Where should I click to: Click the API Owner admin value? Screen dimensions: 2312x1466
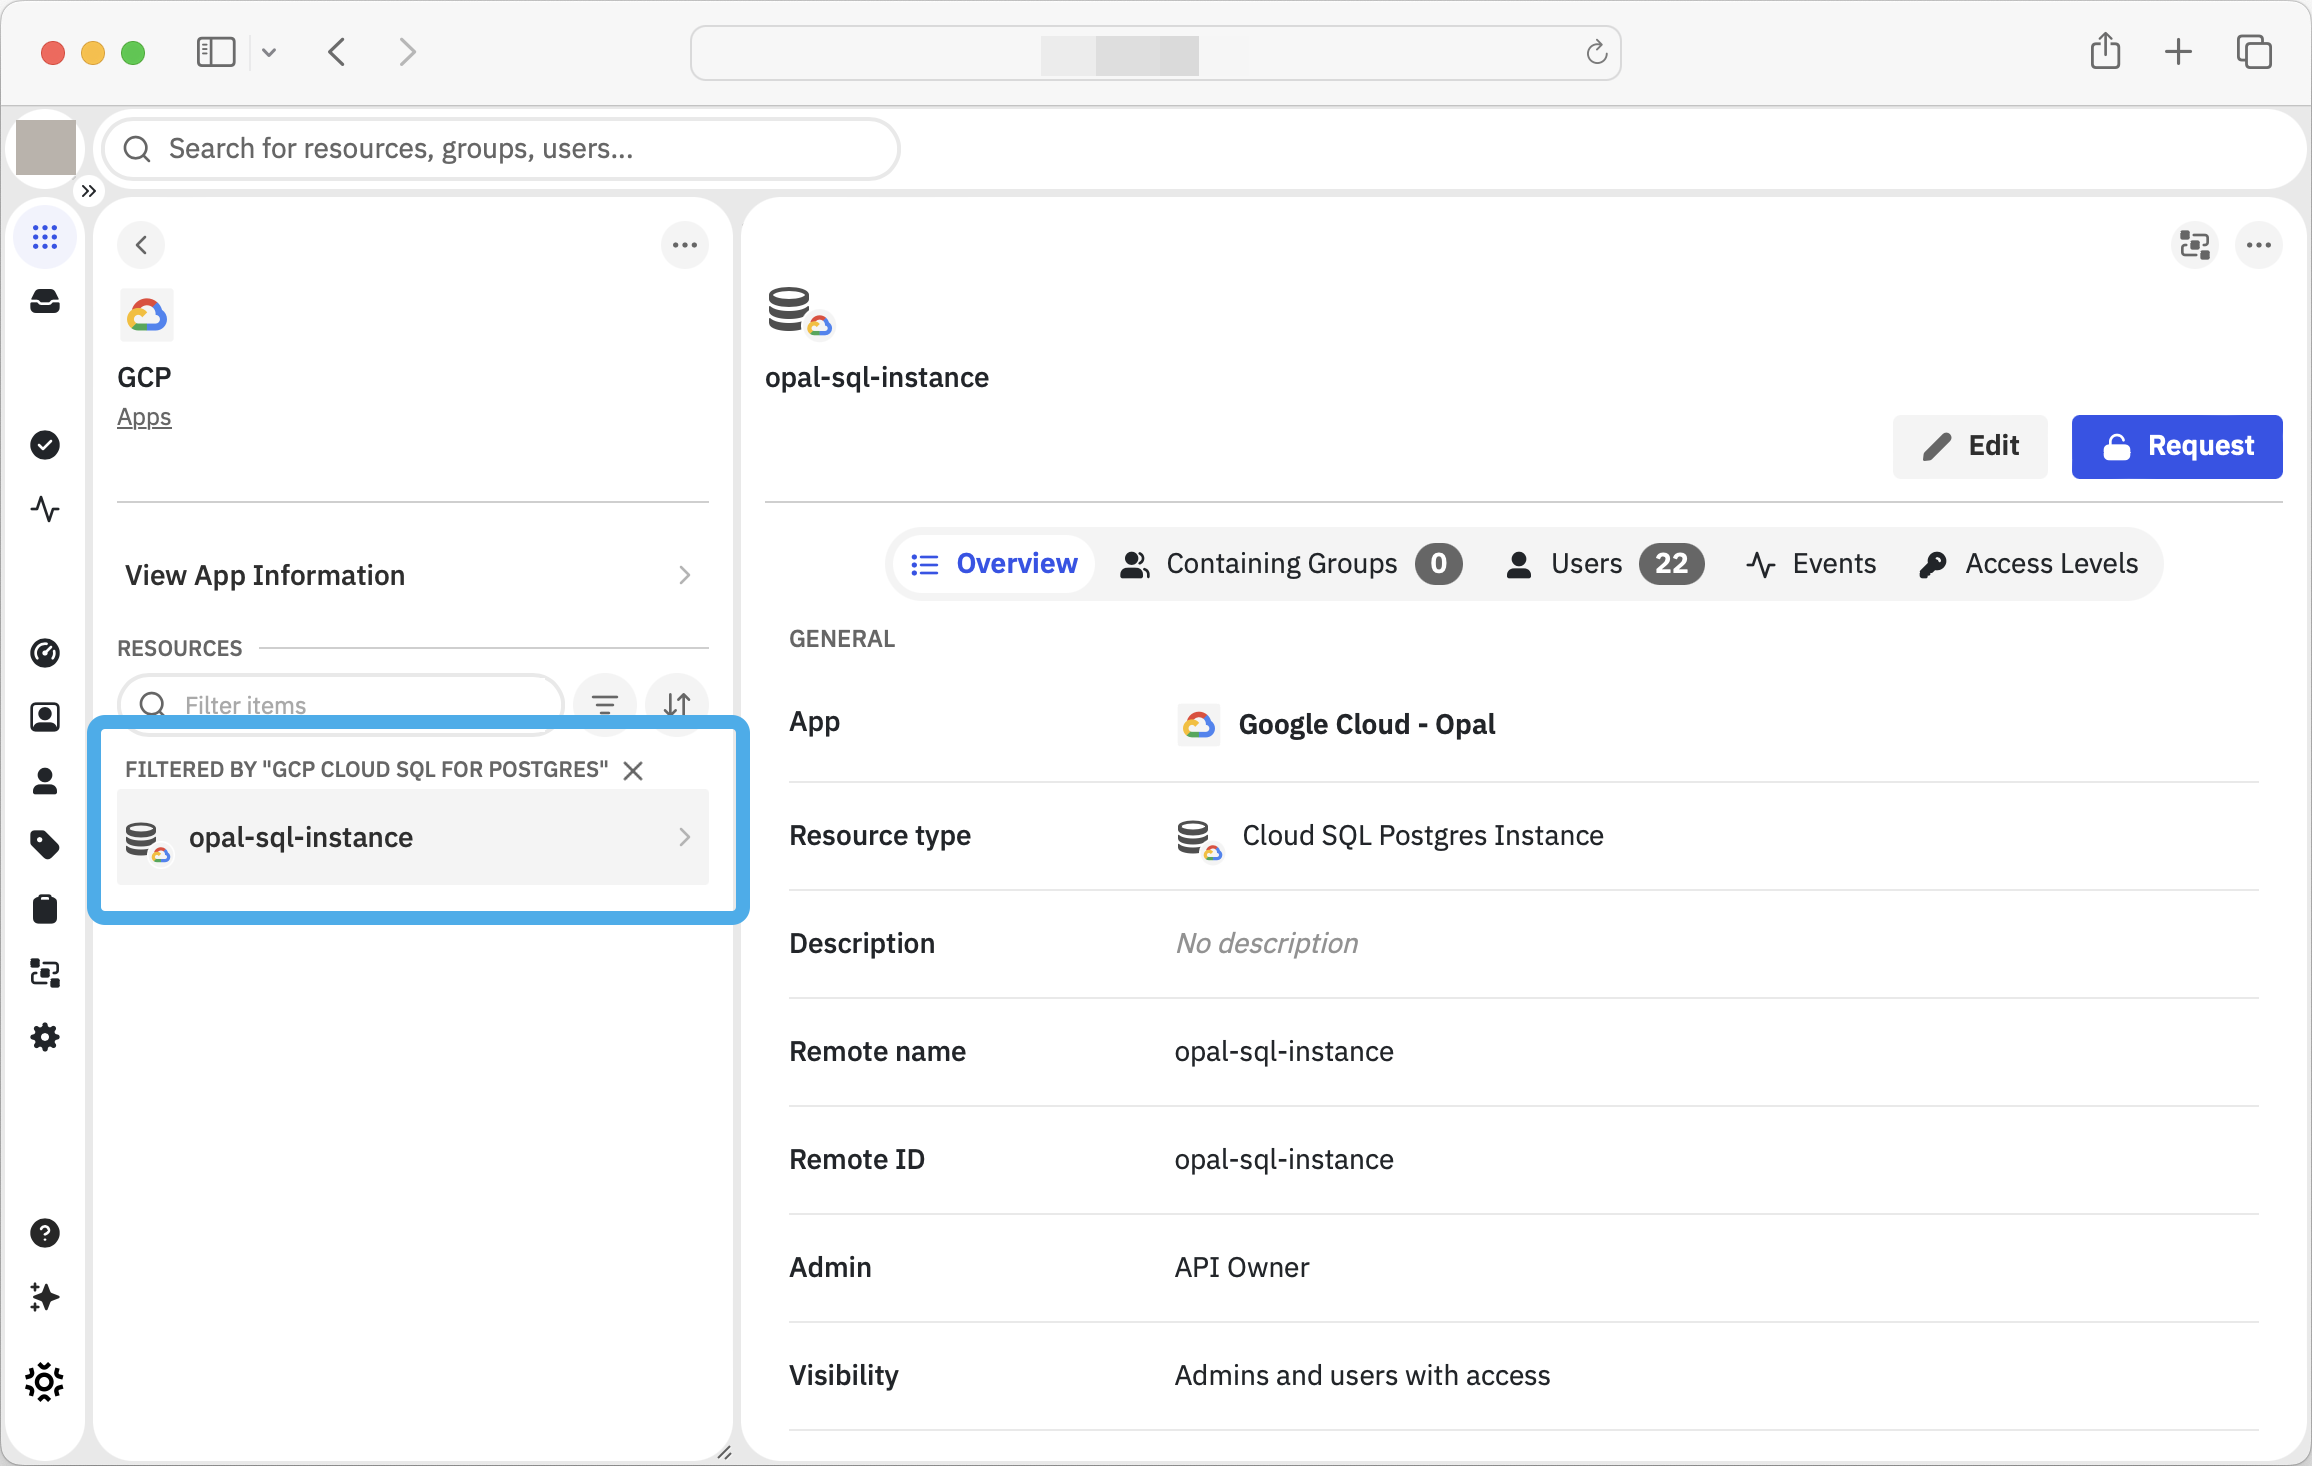coord(1242,1268)
